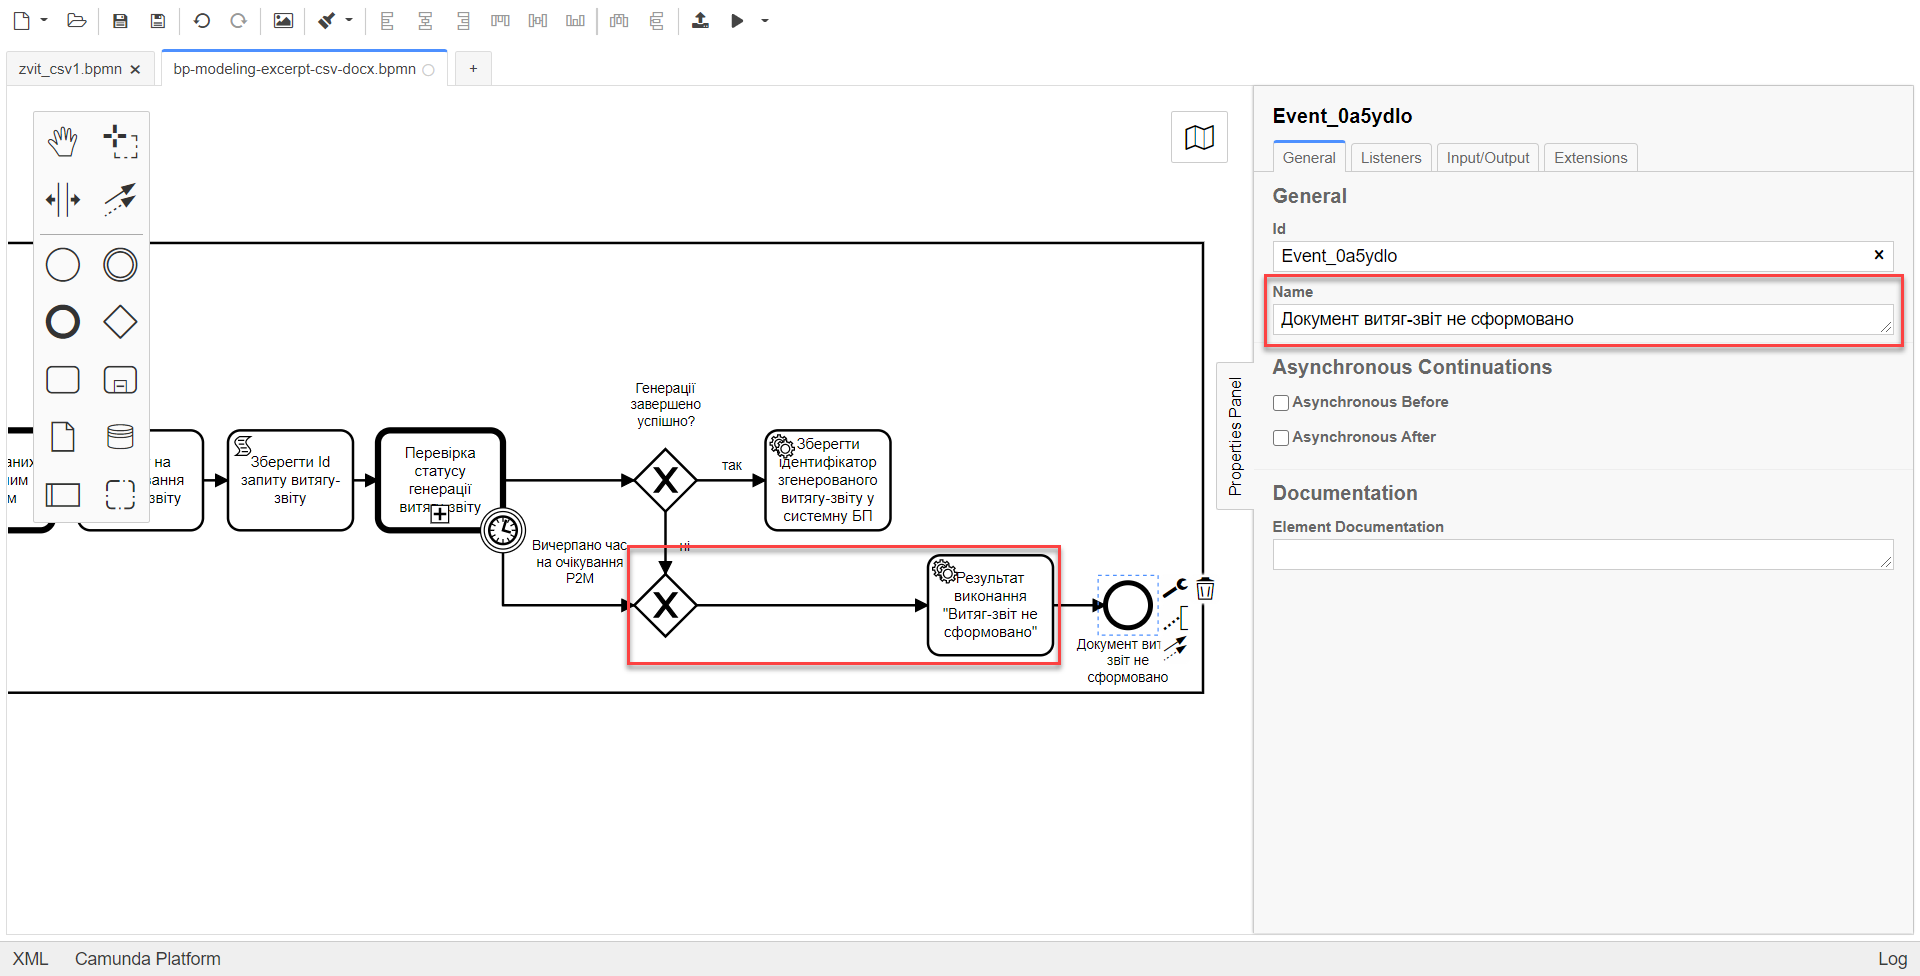The image size is (1920, 976).
Task: Enable Asynchronous Before checkbox
Action: (x=1281, y=403)
